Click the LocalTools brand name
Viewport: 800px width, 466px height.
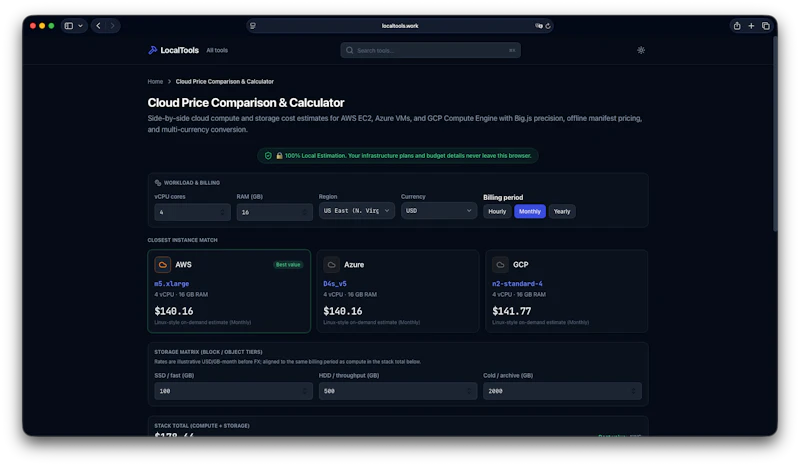(180, 50)
